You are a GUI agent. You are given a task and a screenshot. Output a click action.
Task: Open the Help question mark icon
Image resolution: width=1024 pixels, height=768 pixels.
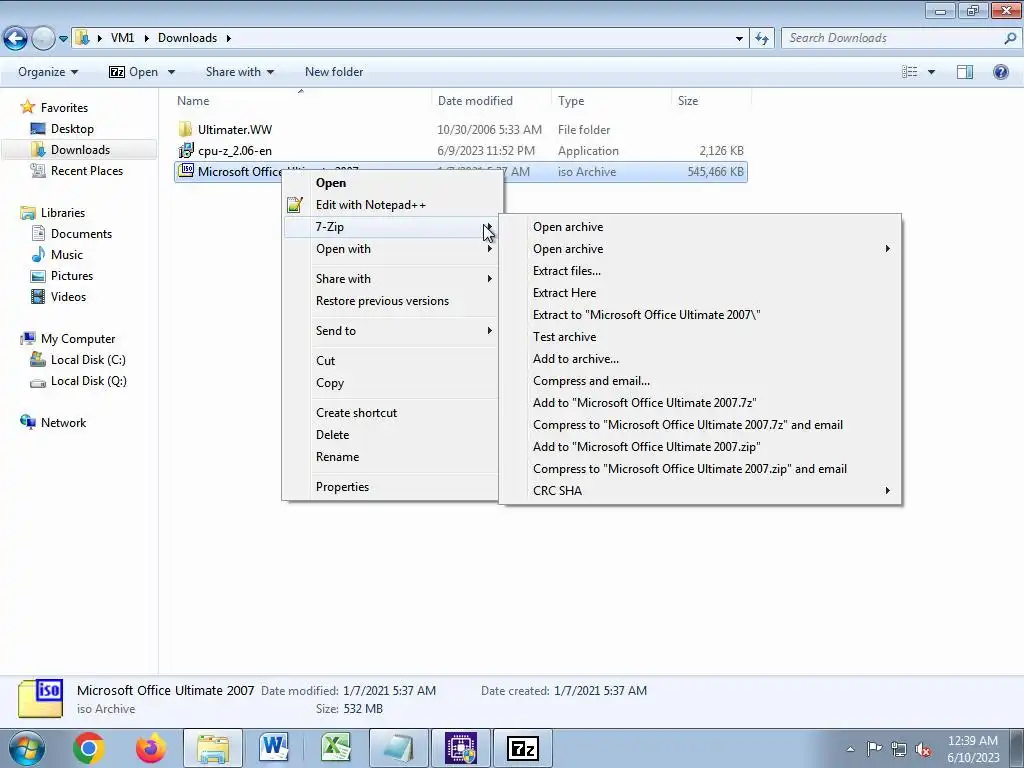click(1000, 72)
